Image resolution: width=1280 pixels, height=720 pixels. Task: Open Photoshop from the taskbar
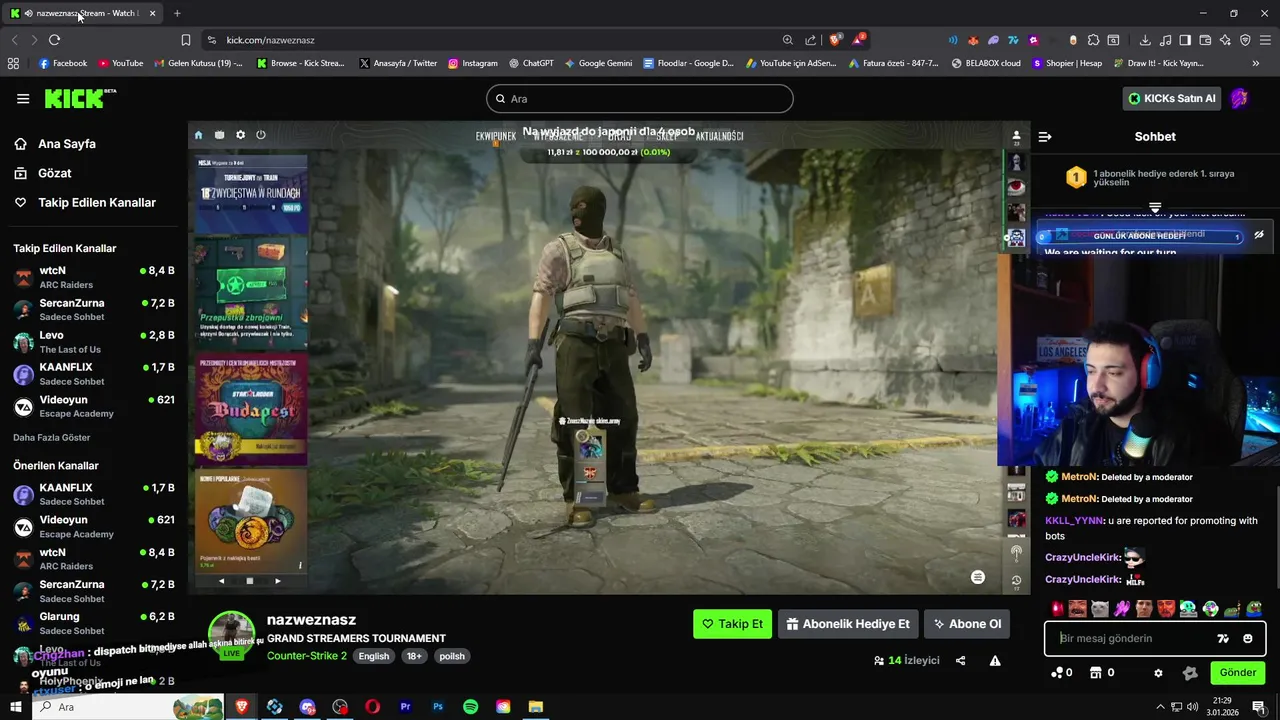[438, 707]
